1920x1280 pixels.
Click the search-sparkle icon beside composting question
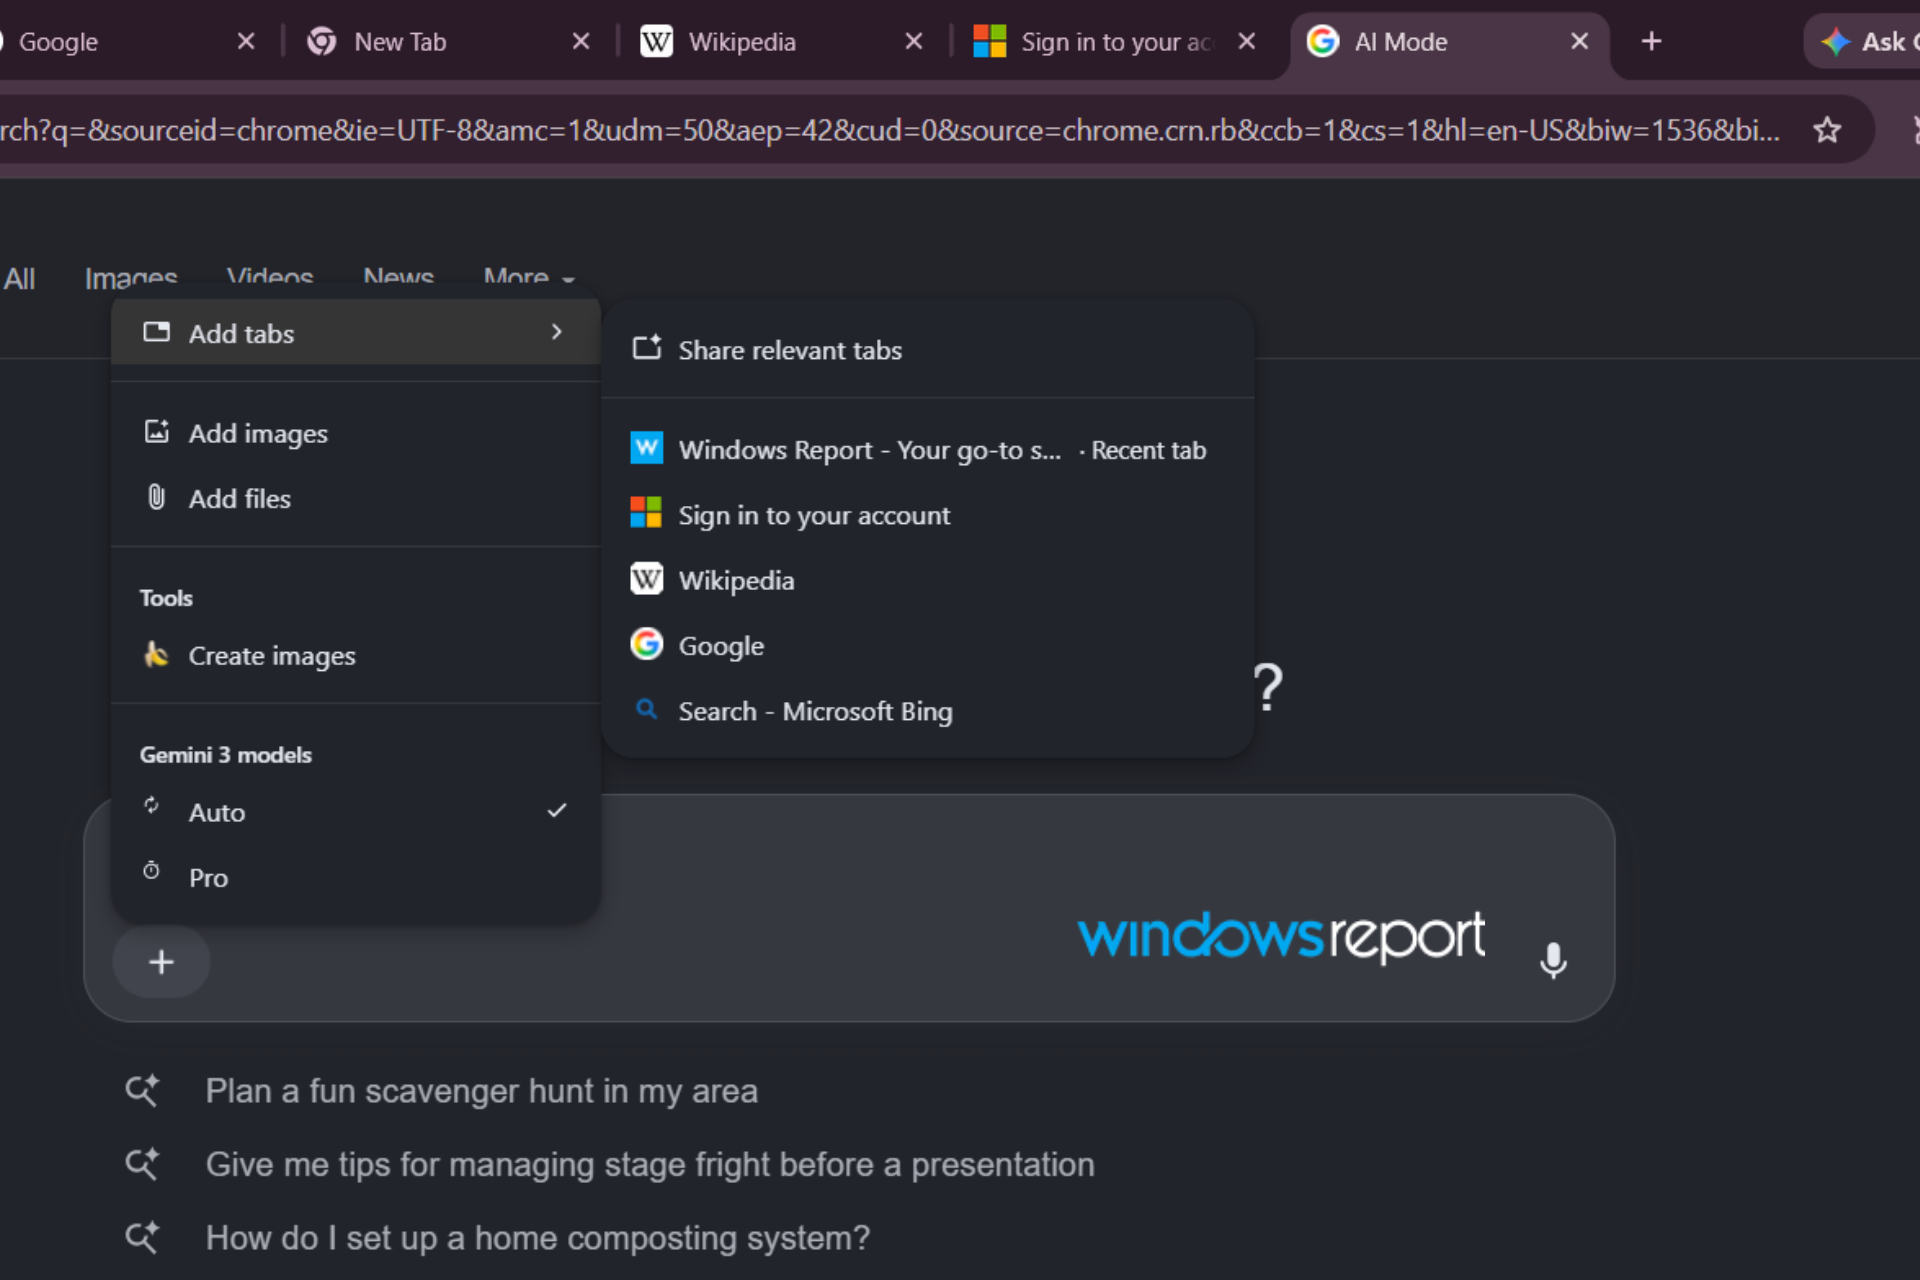pyautogui.click(x=142, y=1238)
